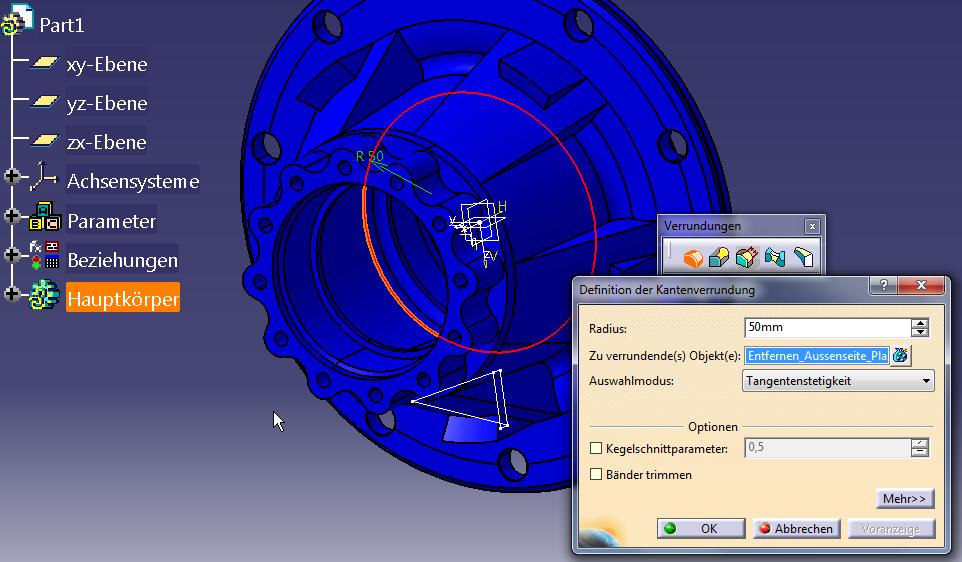Screen dimensions: 962x562
Task: Select the xy-Ebene plane icon
Action: click(44, 63)
